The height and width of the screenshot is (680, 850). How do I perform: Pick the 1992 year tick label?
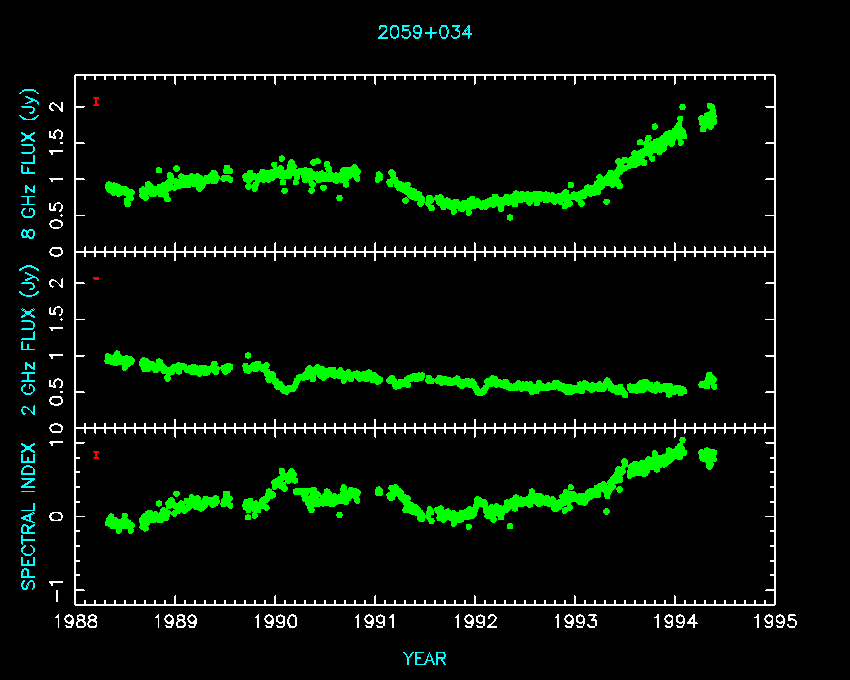point(475,622)
